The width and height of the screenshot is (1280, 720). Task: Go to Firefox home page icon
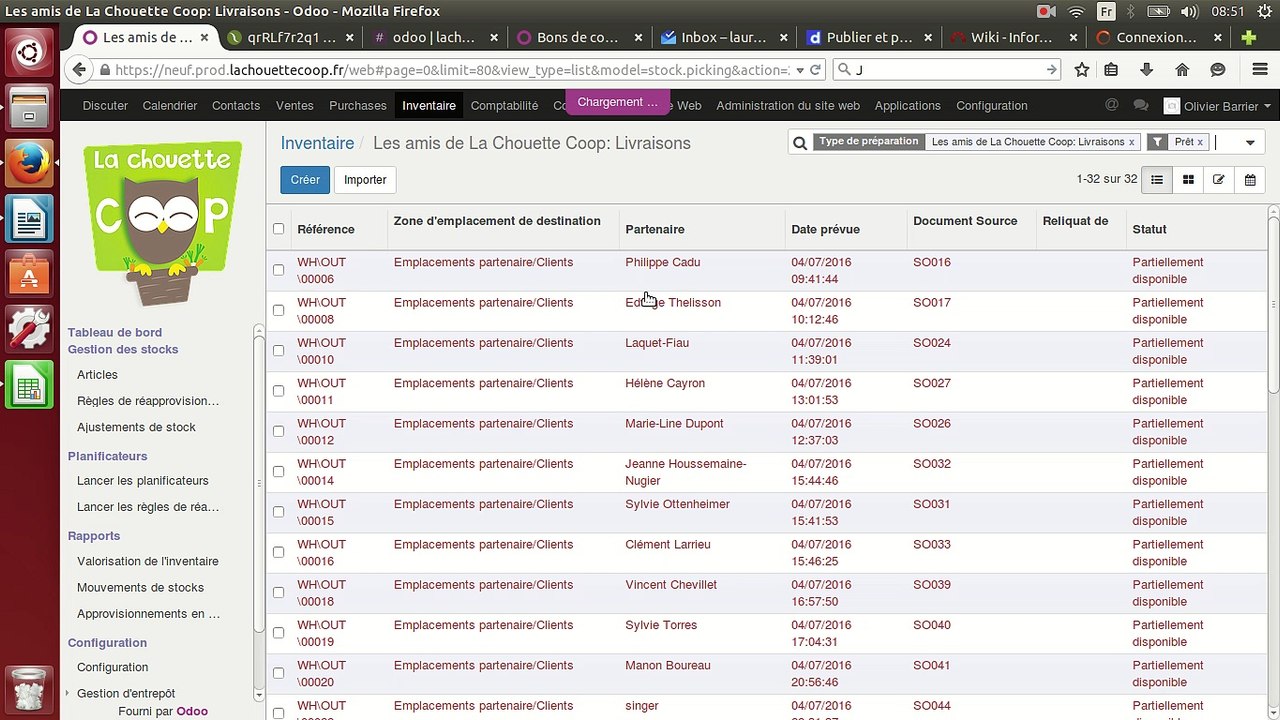pyautogui.click(x=1182, y=70)
